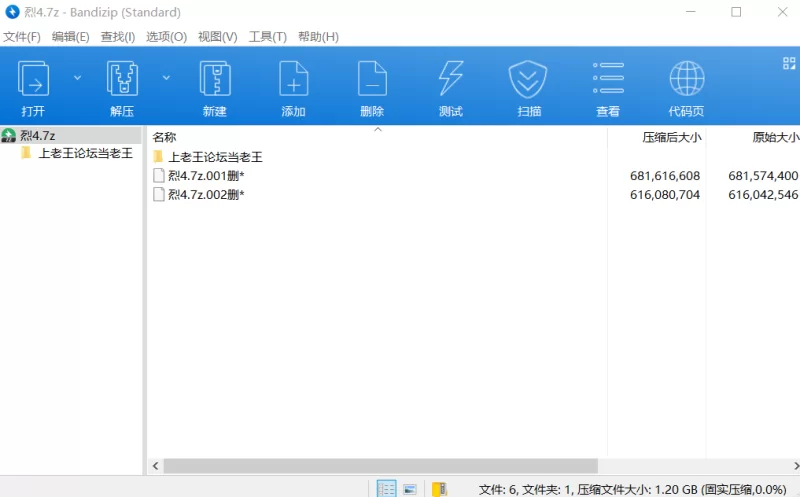Viewport: 800px width, 497px height.
Task: Open the 编辑(E) menu
Action: tap(70, 37)
